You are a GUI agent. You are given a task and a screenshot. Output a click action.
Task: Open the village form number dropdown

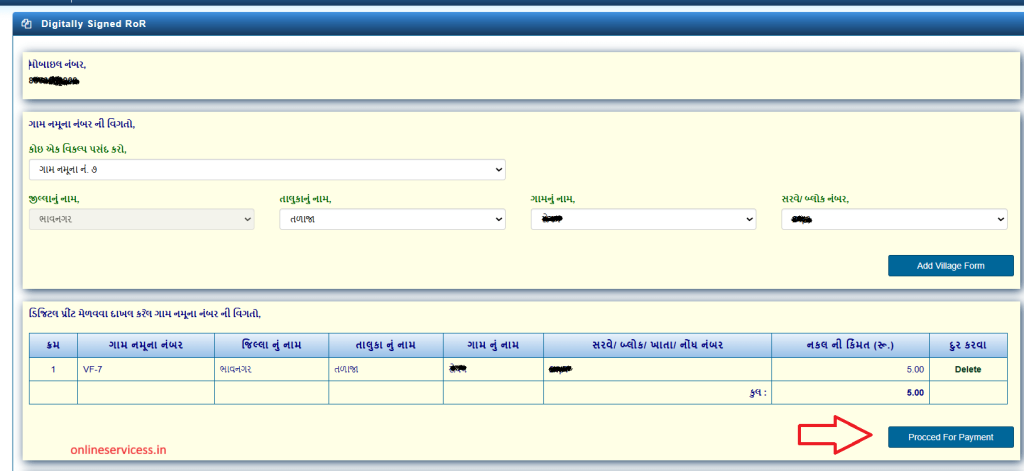click(267, 170)
